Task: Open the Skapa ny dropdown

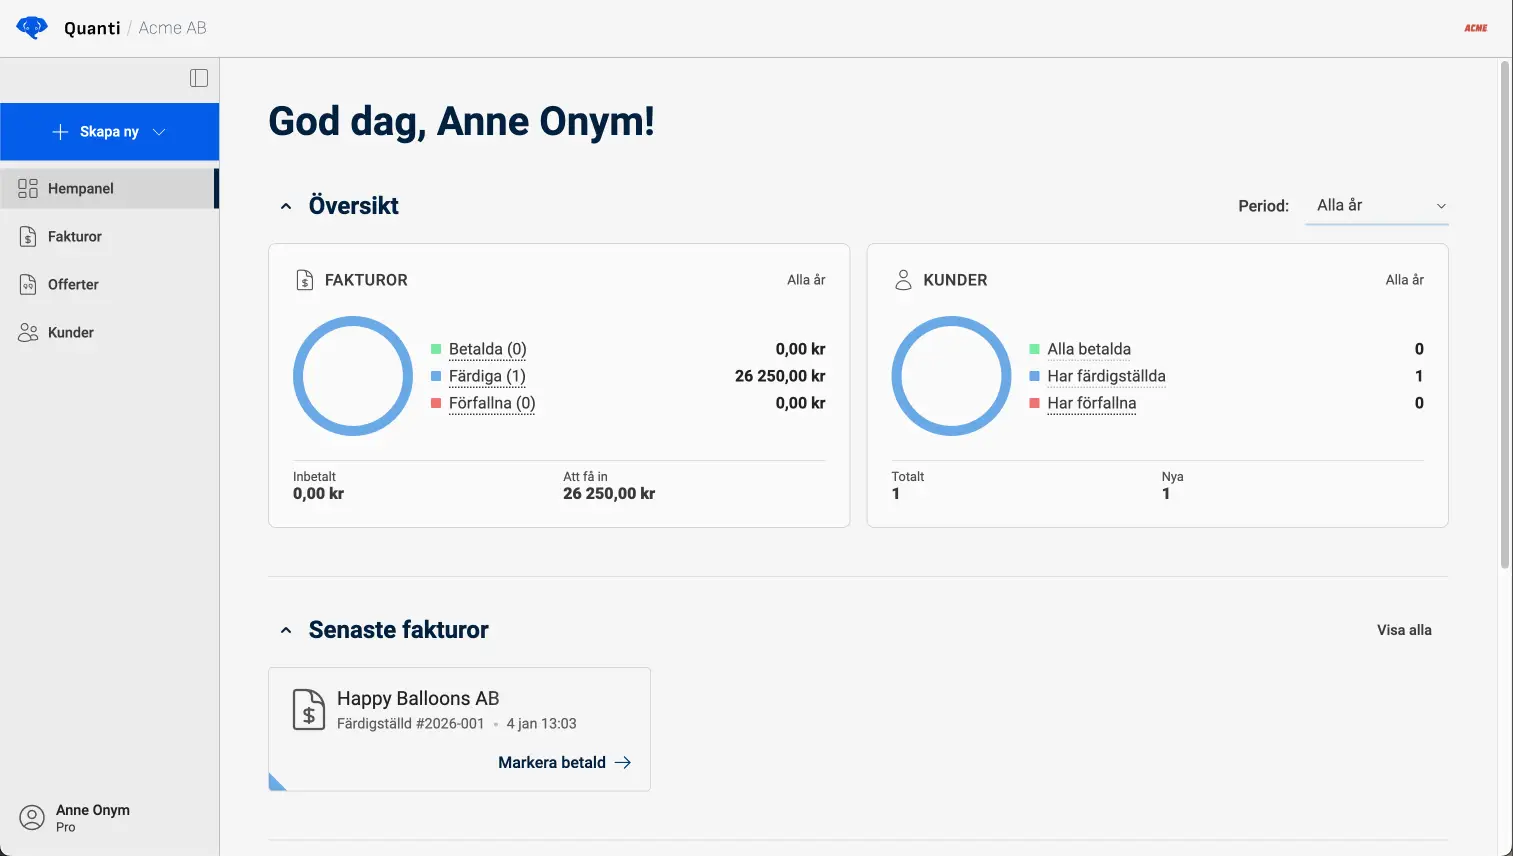Action: (109, 132)
